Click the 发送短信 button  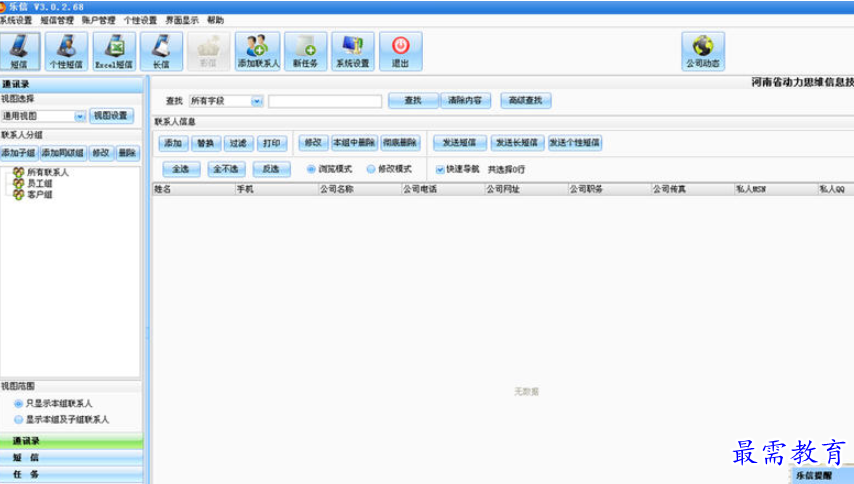point(460,143)
